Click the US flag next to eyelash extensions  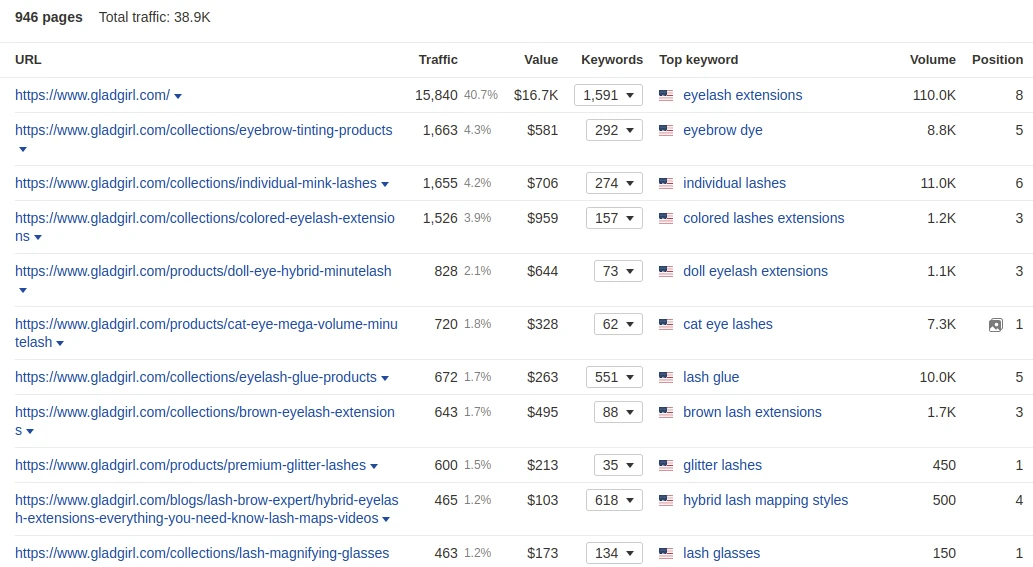pyautogui.click(x=666, y=95)
